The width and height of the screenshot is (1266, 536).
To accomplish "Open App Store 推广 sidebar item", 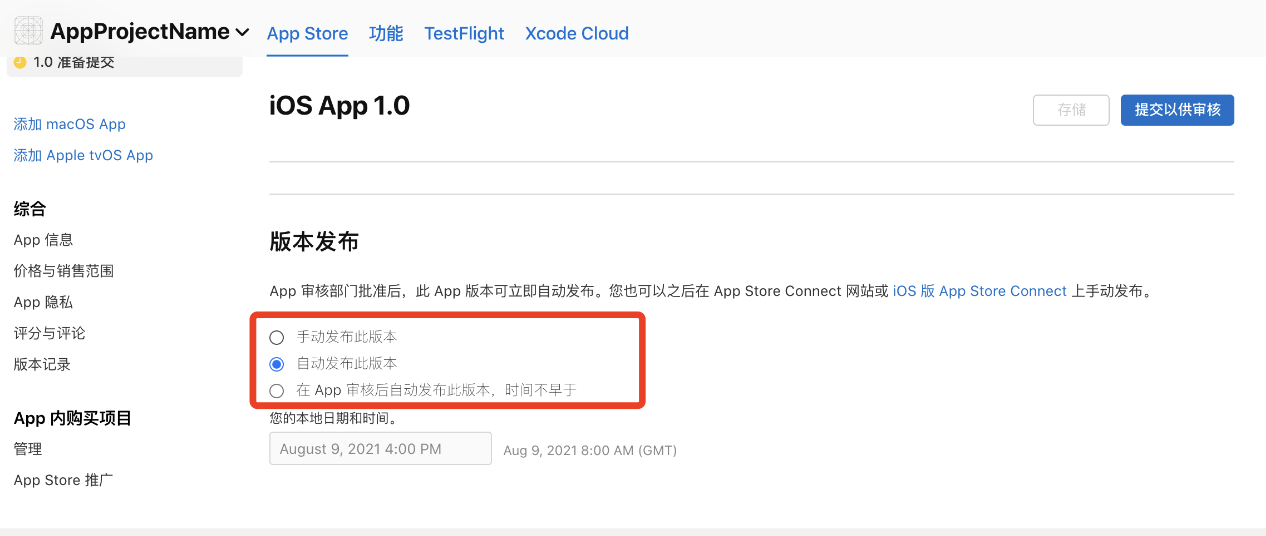I will point(63,480).
